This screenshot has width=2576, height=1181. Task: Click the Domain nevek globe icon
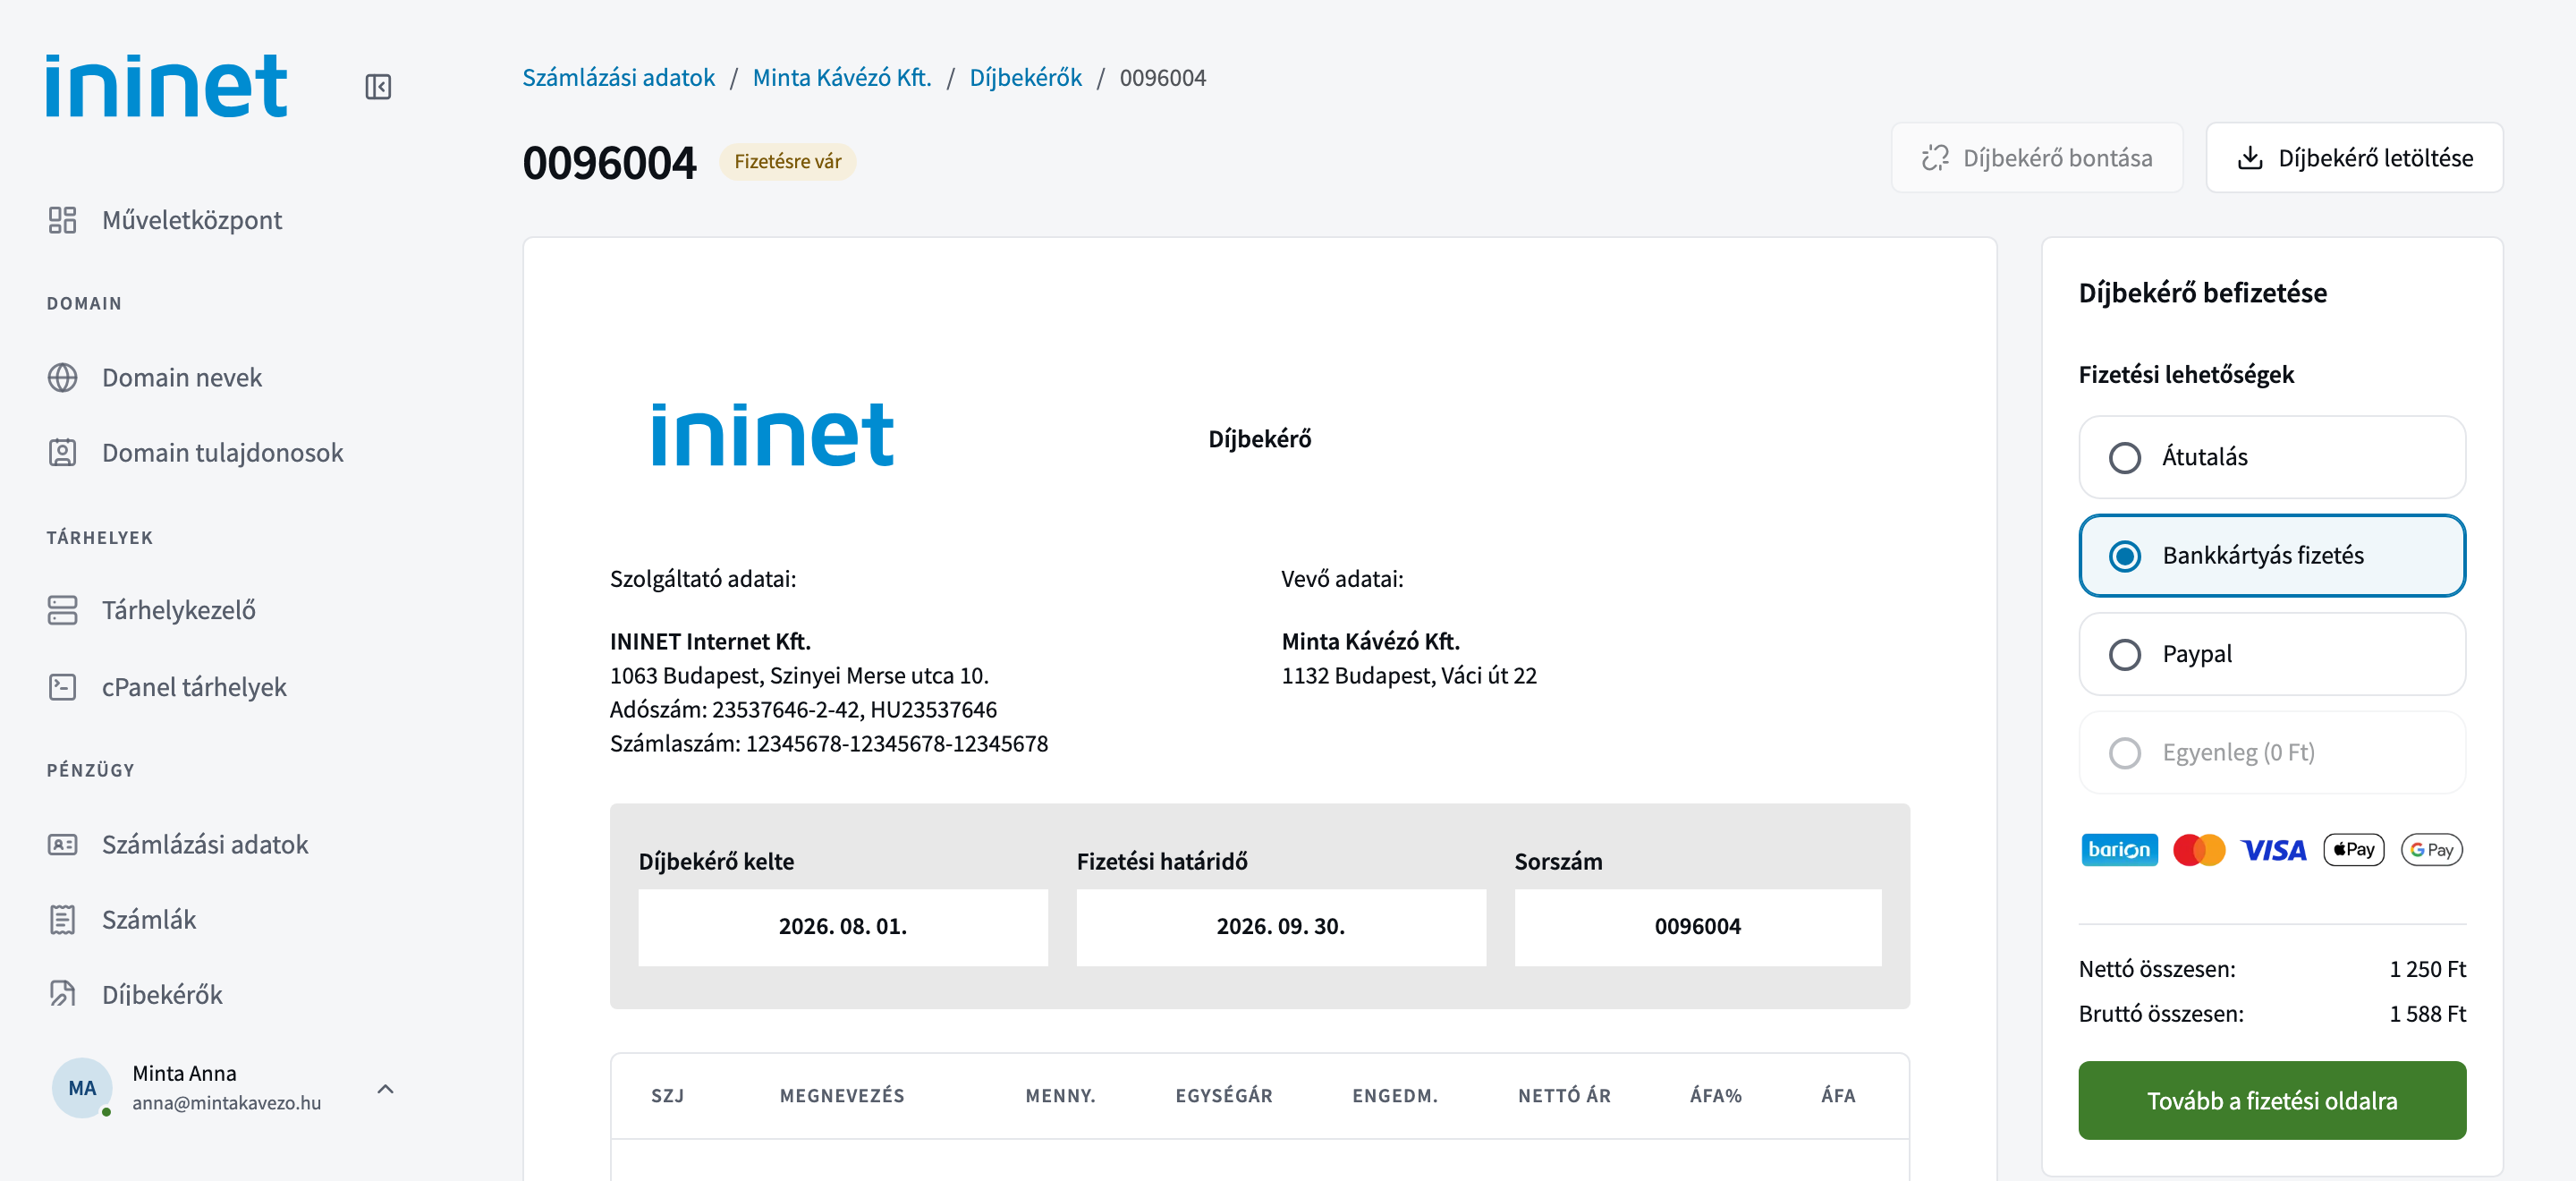tap(62, 377)
